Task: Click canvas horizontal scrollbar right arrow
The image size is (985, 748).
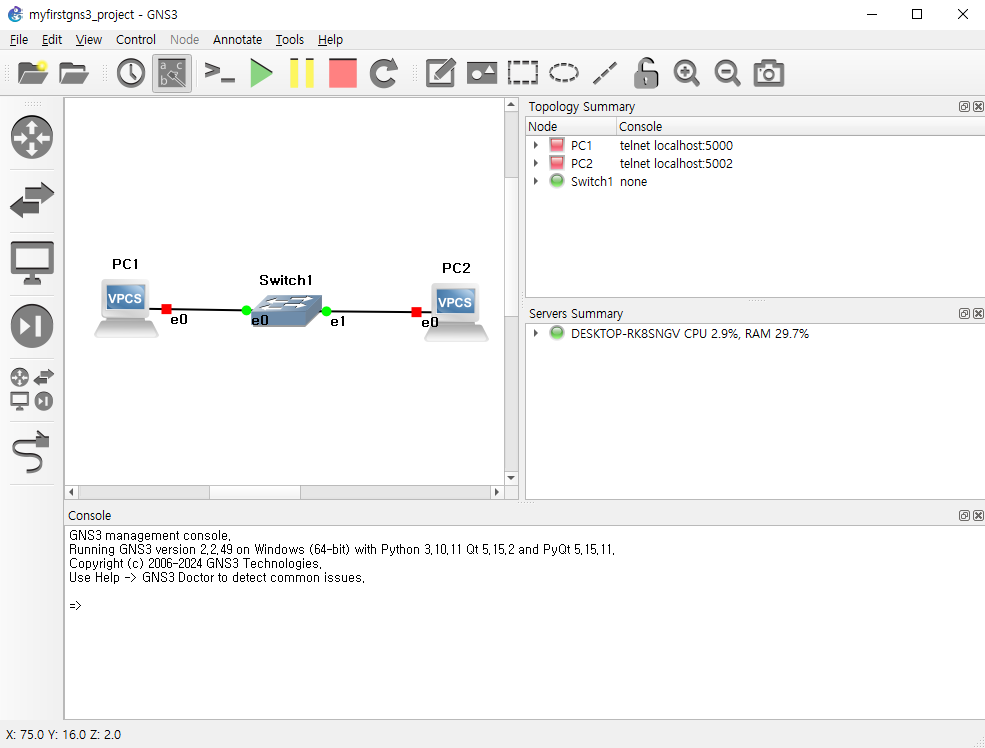Action: click(x=497, y=492)
